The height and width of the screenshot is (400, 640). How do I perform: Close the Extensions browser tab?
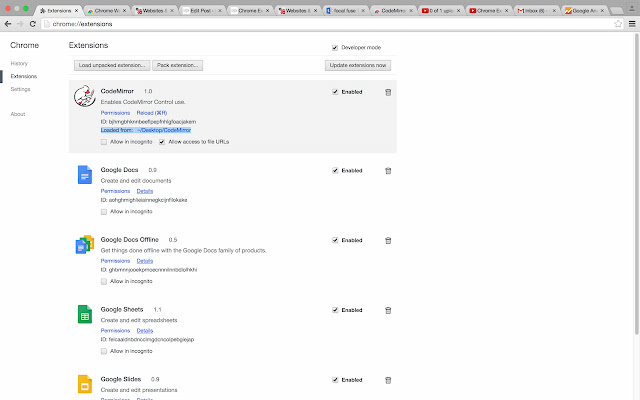tap(76, 11)
